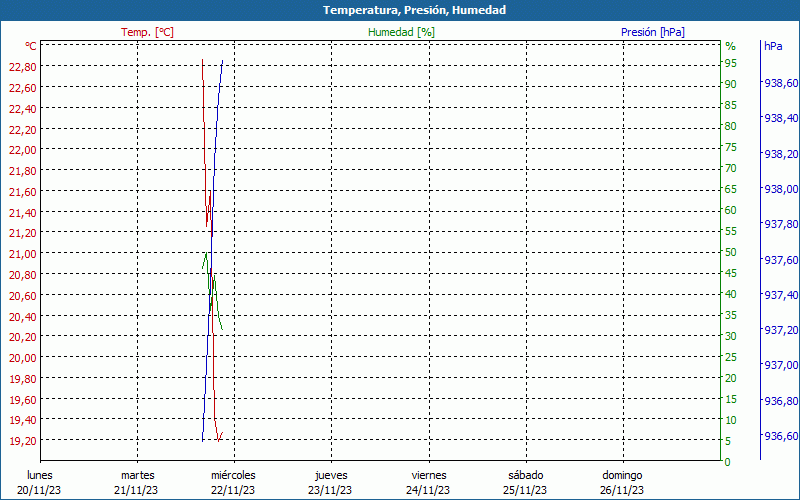Click the 938,60 pressure tick
The height and width of the screenshot is (500, 800).
tap(781, 83)
